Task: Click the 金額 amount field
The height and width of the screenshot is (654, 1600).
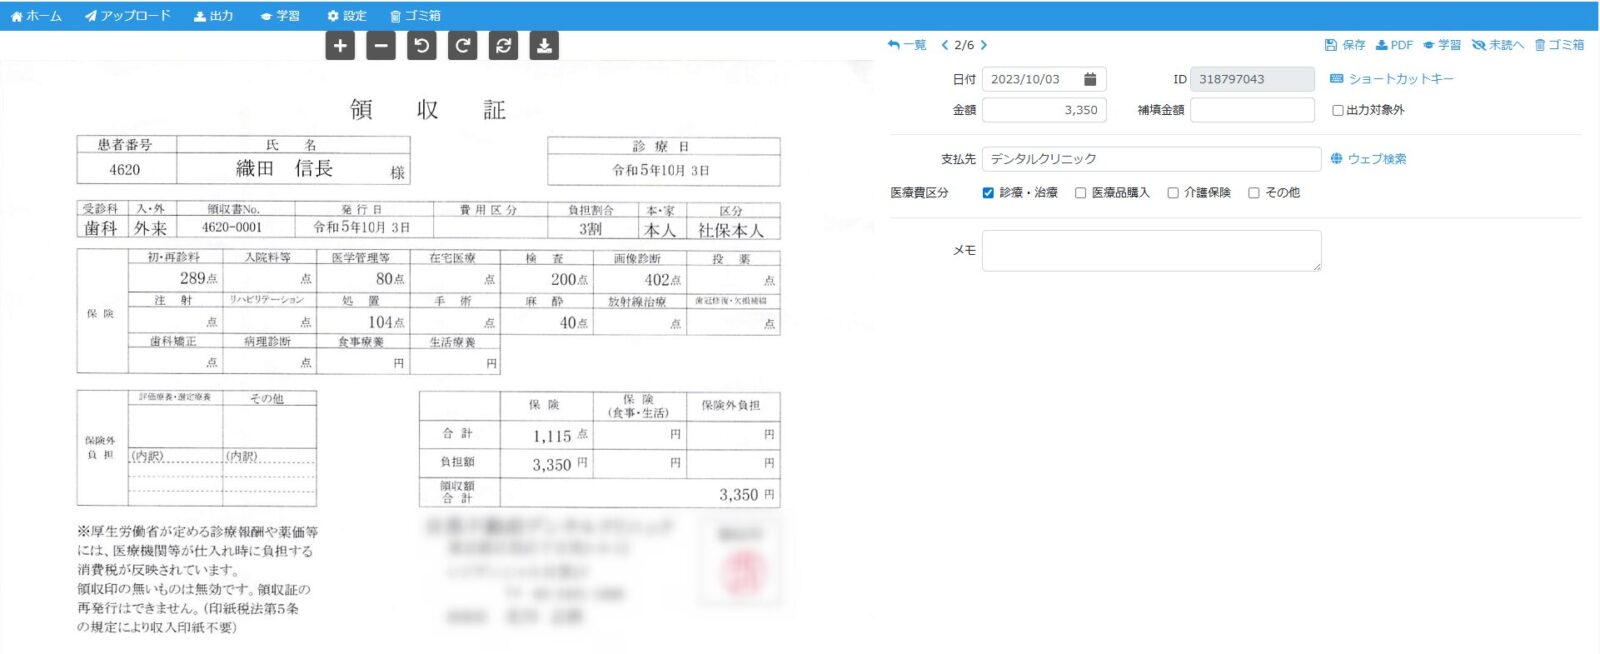Action: (1044, 110)
